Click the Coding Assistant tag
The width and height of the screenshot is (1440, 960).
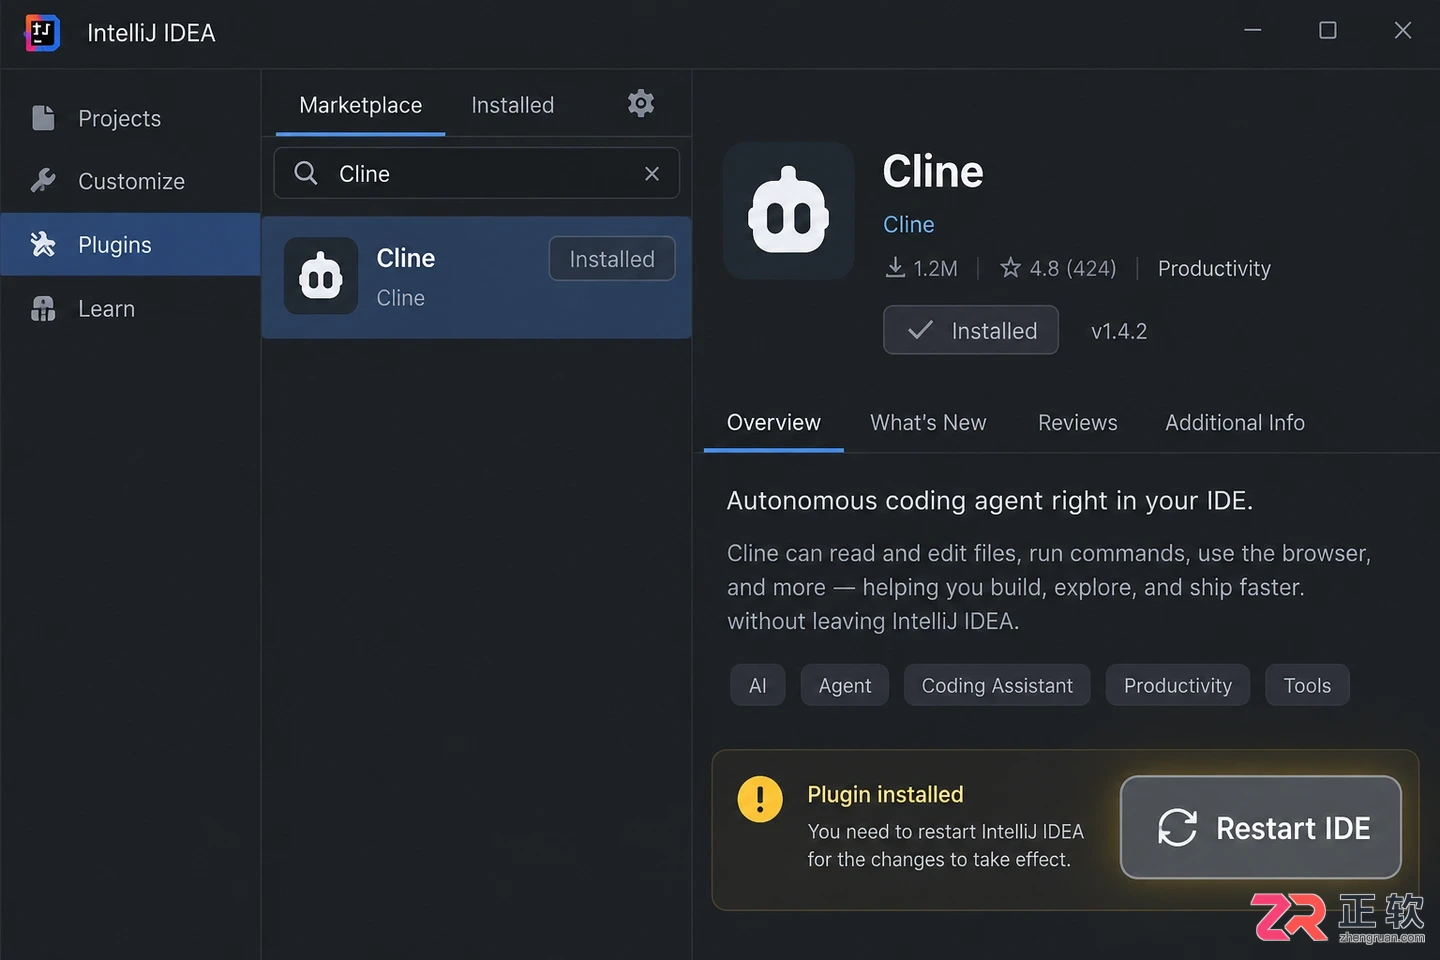point(997,686)
